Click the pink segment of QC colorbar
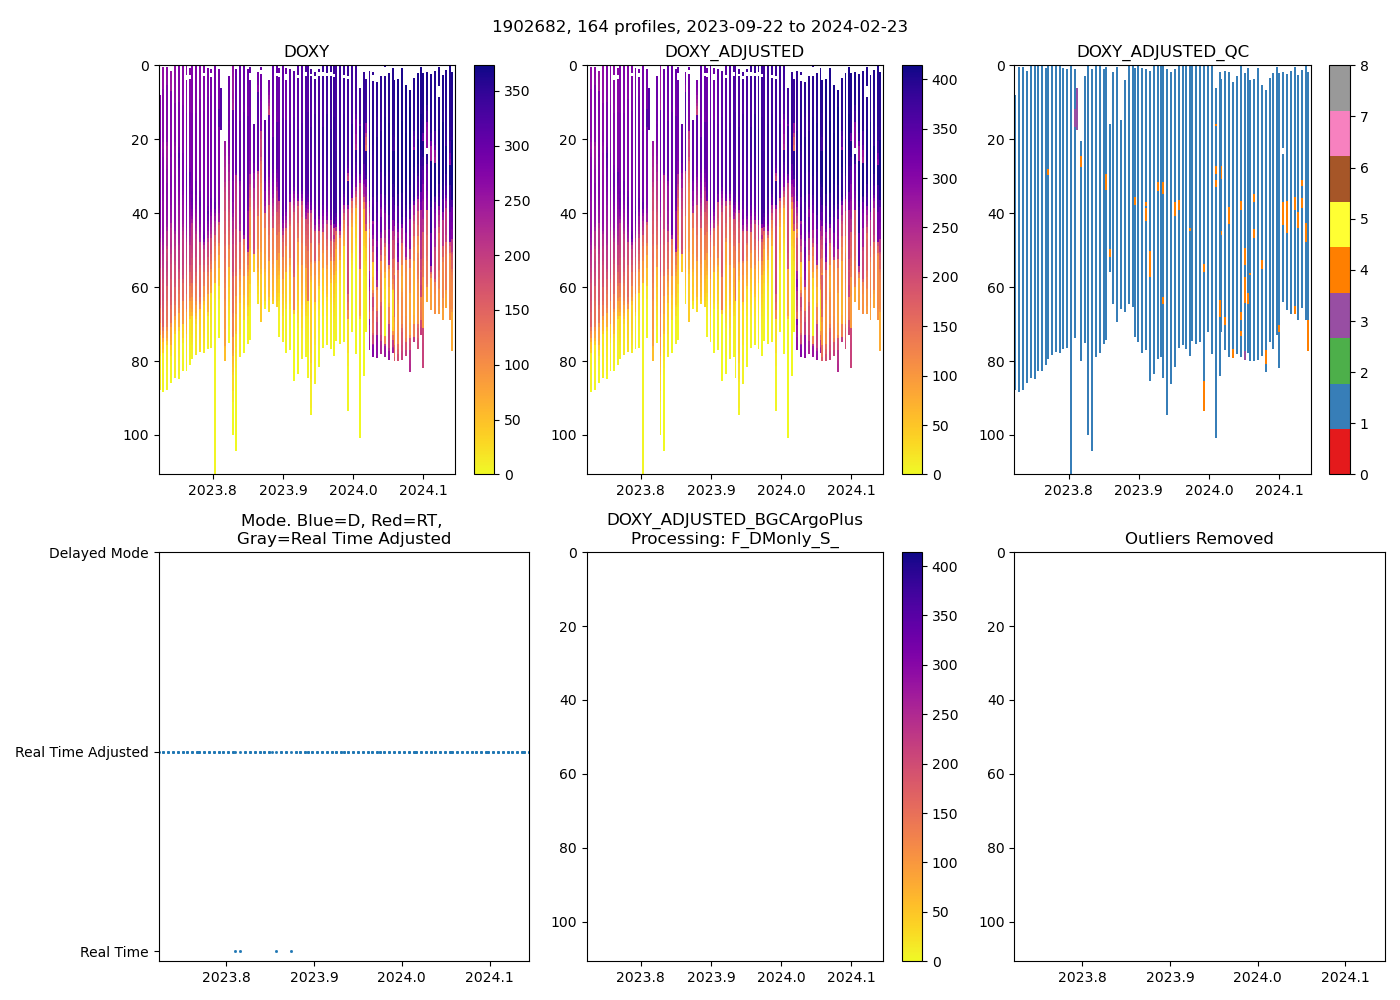 [1339, 133]
